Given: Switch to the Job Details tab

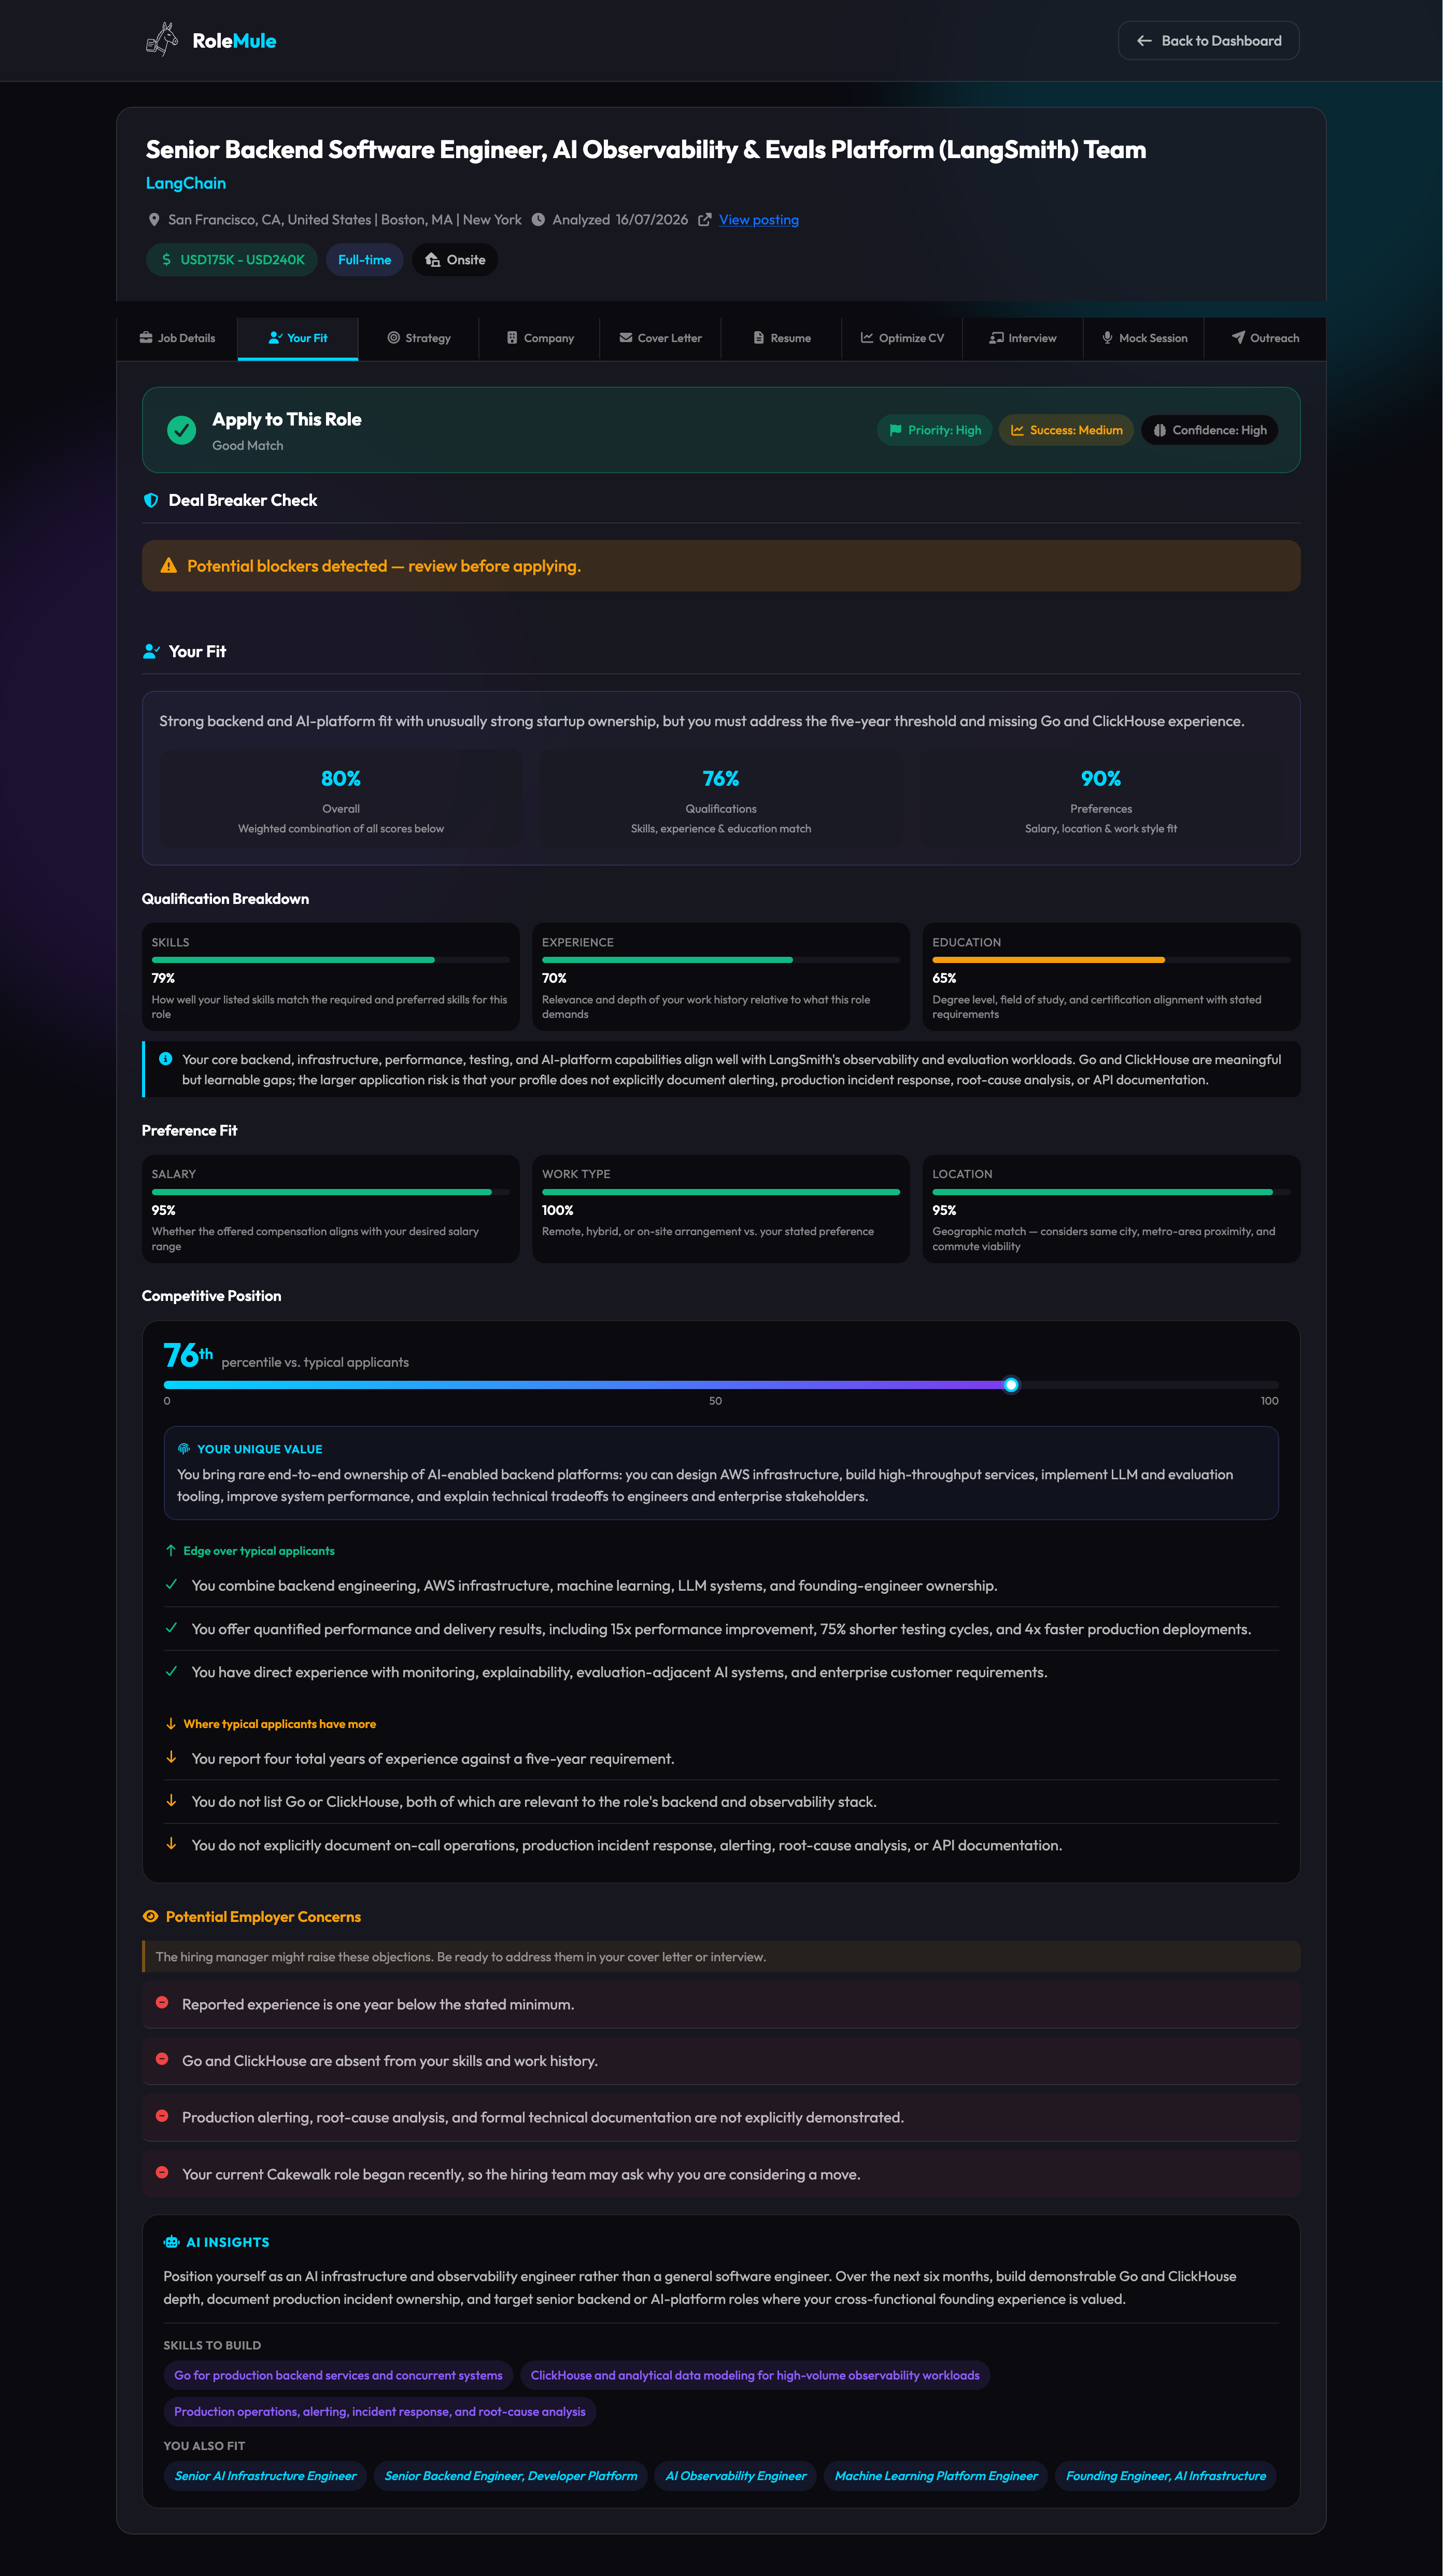Looking at the screenshot, I should (177, 339).
